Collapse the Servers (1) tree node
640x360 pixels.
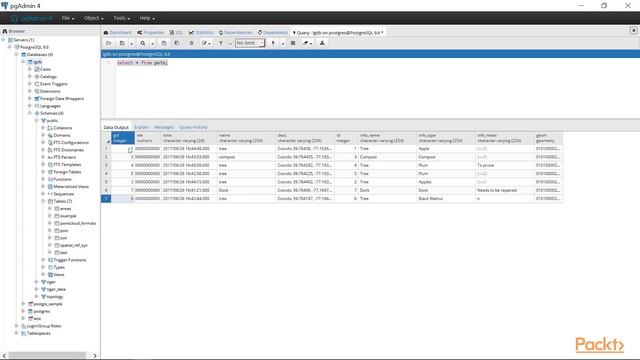click(x=3, y=40)
